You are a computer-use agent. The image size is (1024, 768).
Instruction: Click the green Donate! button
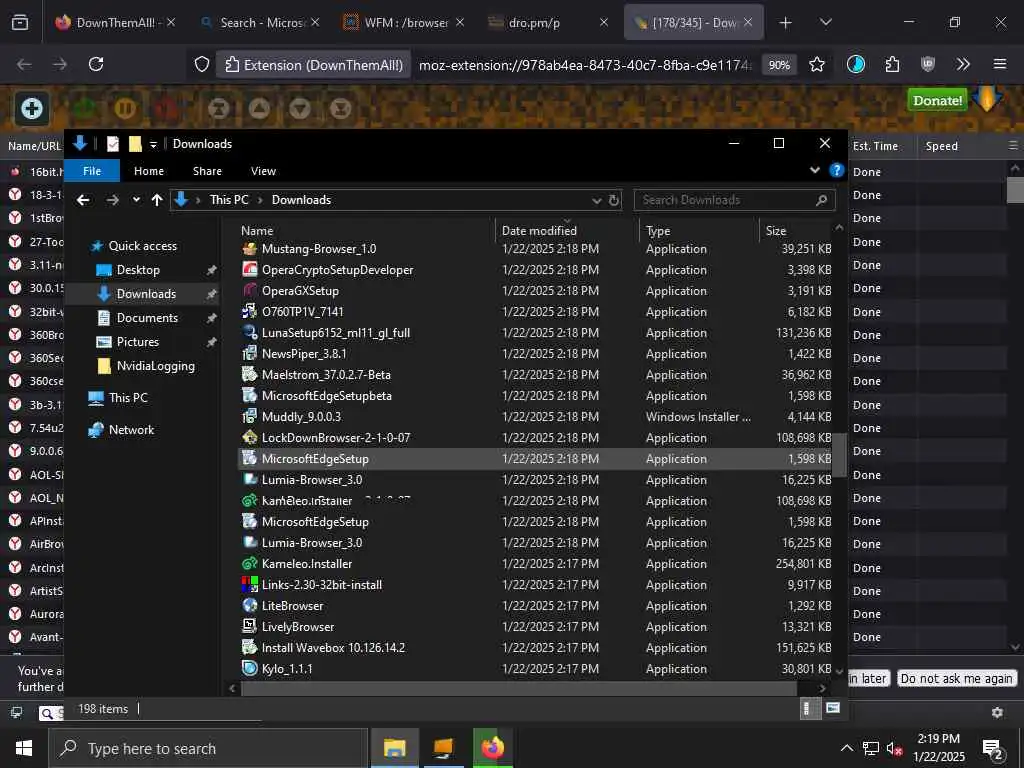pos(937,101)
